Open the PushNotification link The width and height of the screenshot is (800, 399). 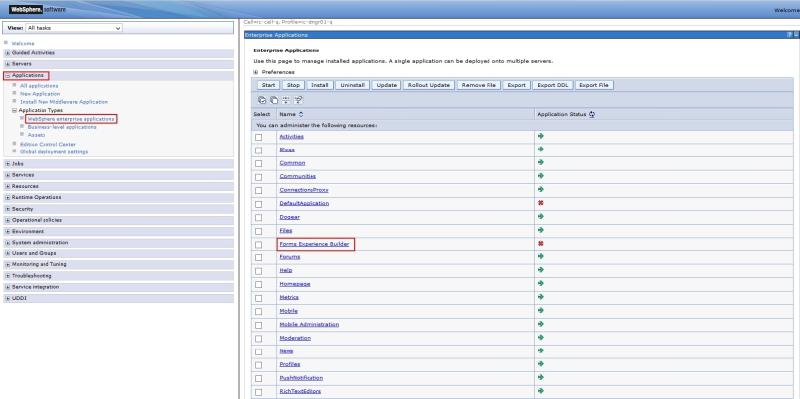point(301,378)
